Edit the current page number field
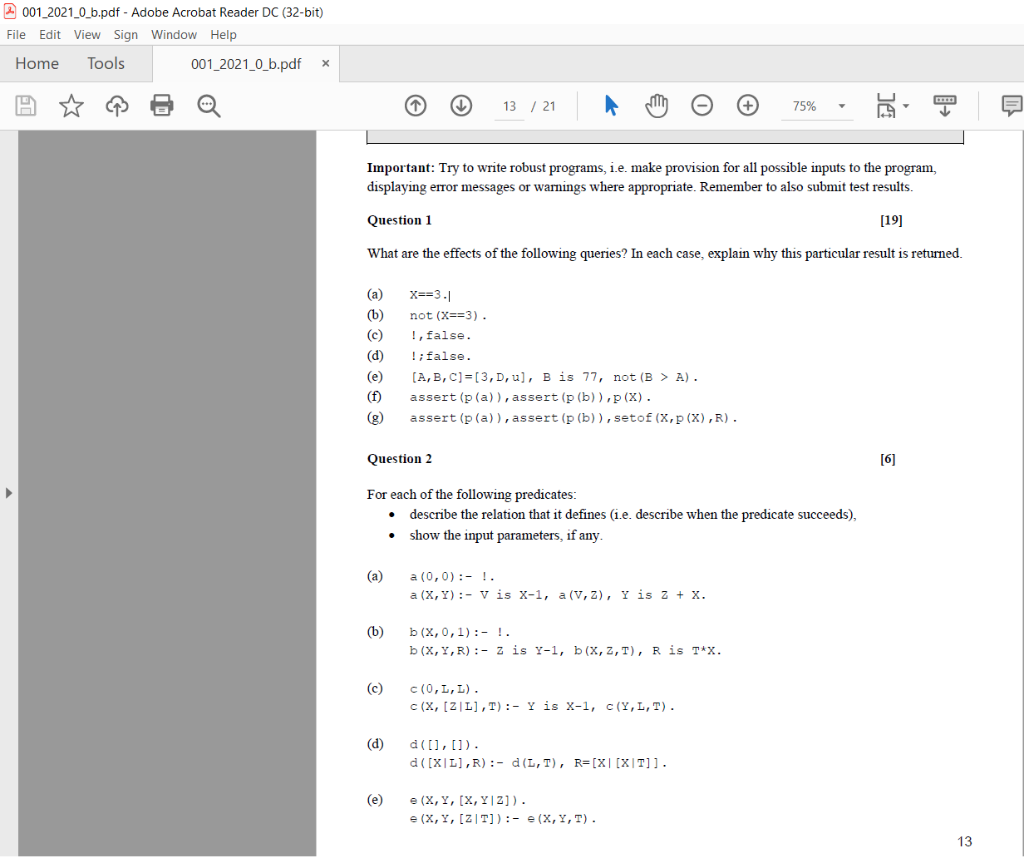1024x863 pixels. tap(509, 105)
